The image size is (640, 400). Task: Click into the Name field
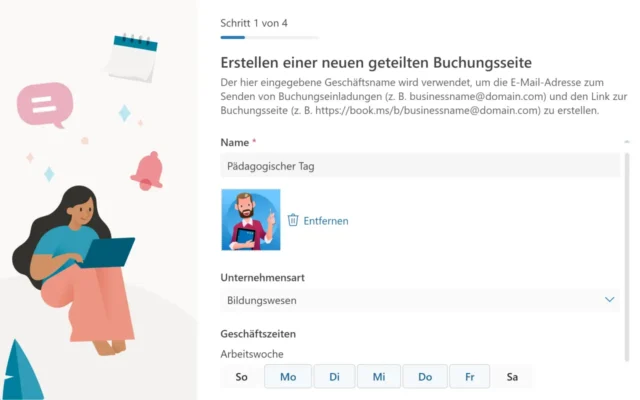pos(420,166)
